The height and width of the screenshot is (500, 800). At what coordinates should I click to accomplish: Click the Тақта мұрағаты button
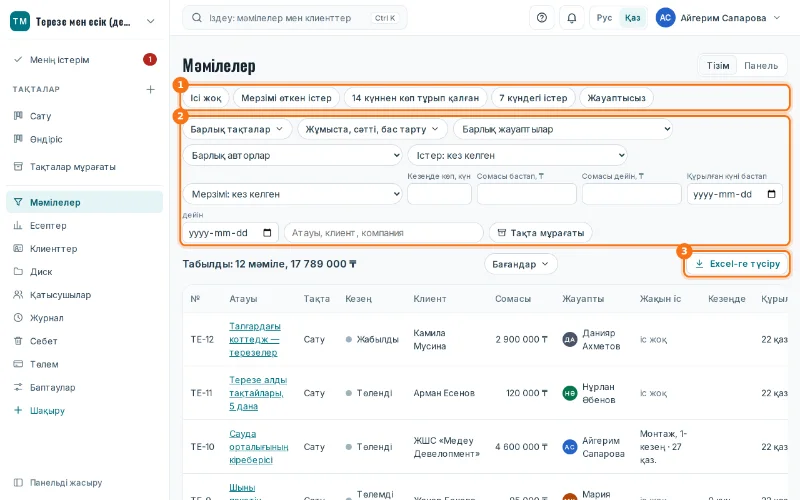pyautogui.click(x=541, y=233)
